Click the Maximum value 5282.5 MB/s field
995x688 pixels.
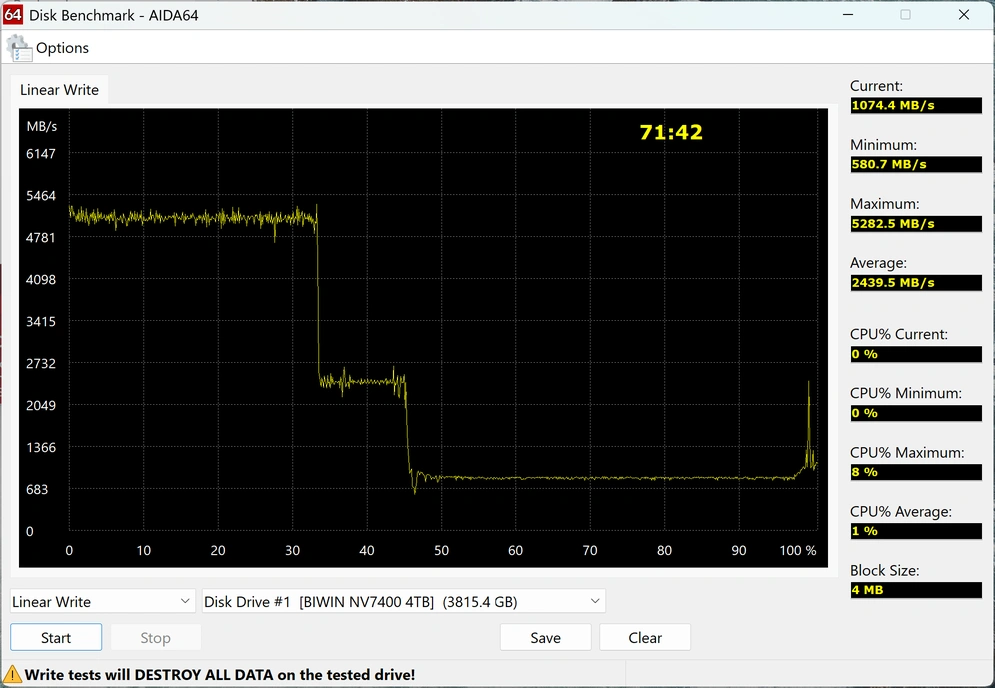tap(915, 224)
